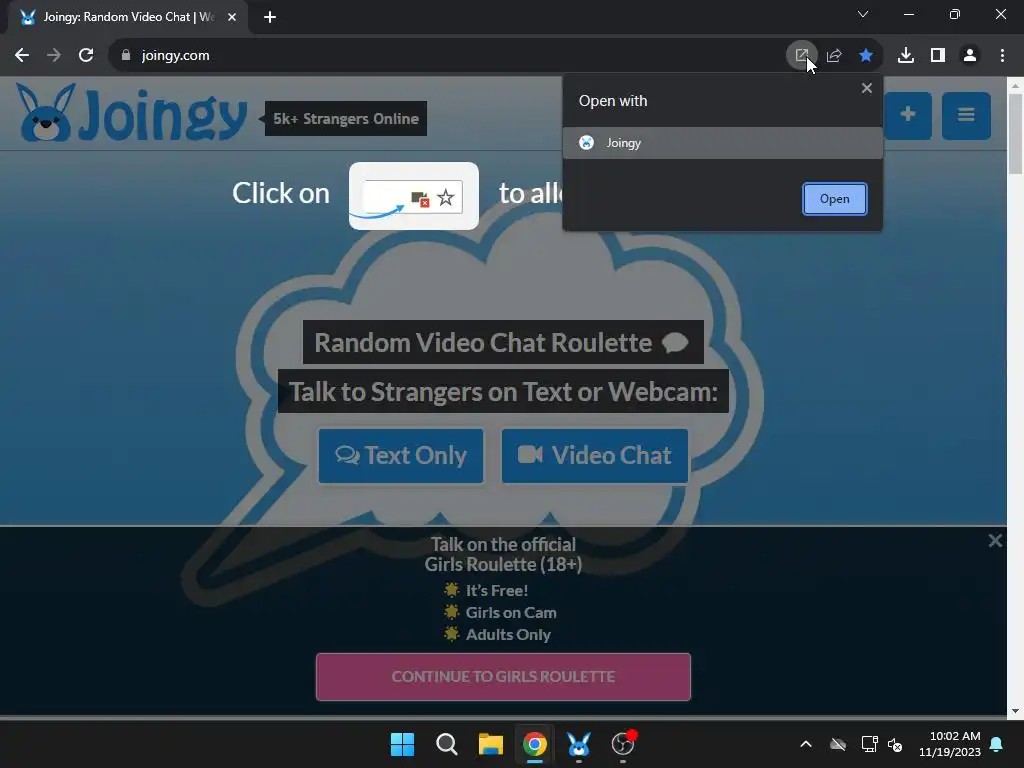The height and width of the screenshot is (768, 1024).
Task: Click the Joingy logo
Action: click(131, 112)
